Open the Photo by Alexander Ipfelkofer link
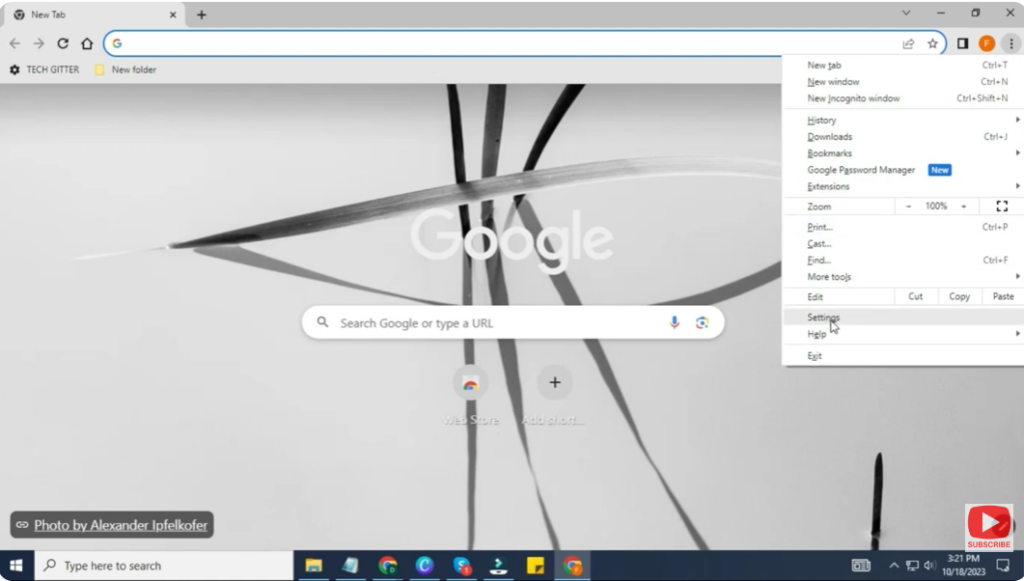 point(111,524)
